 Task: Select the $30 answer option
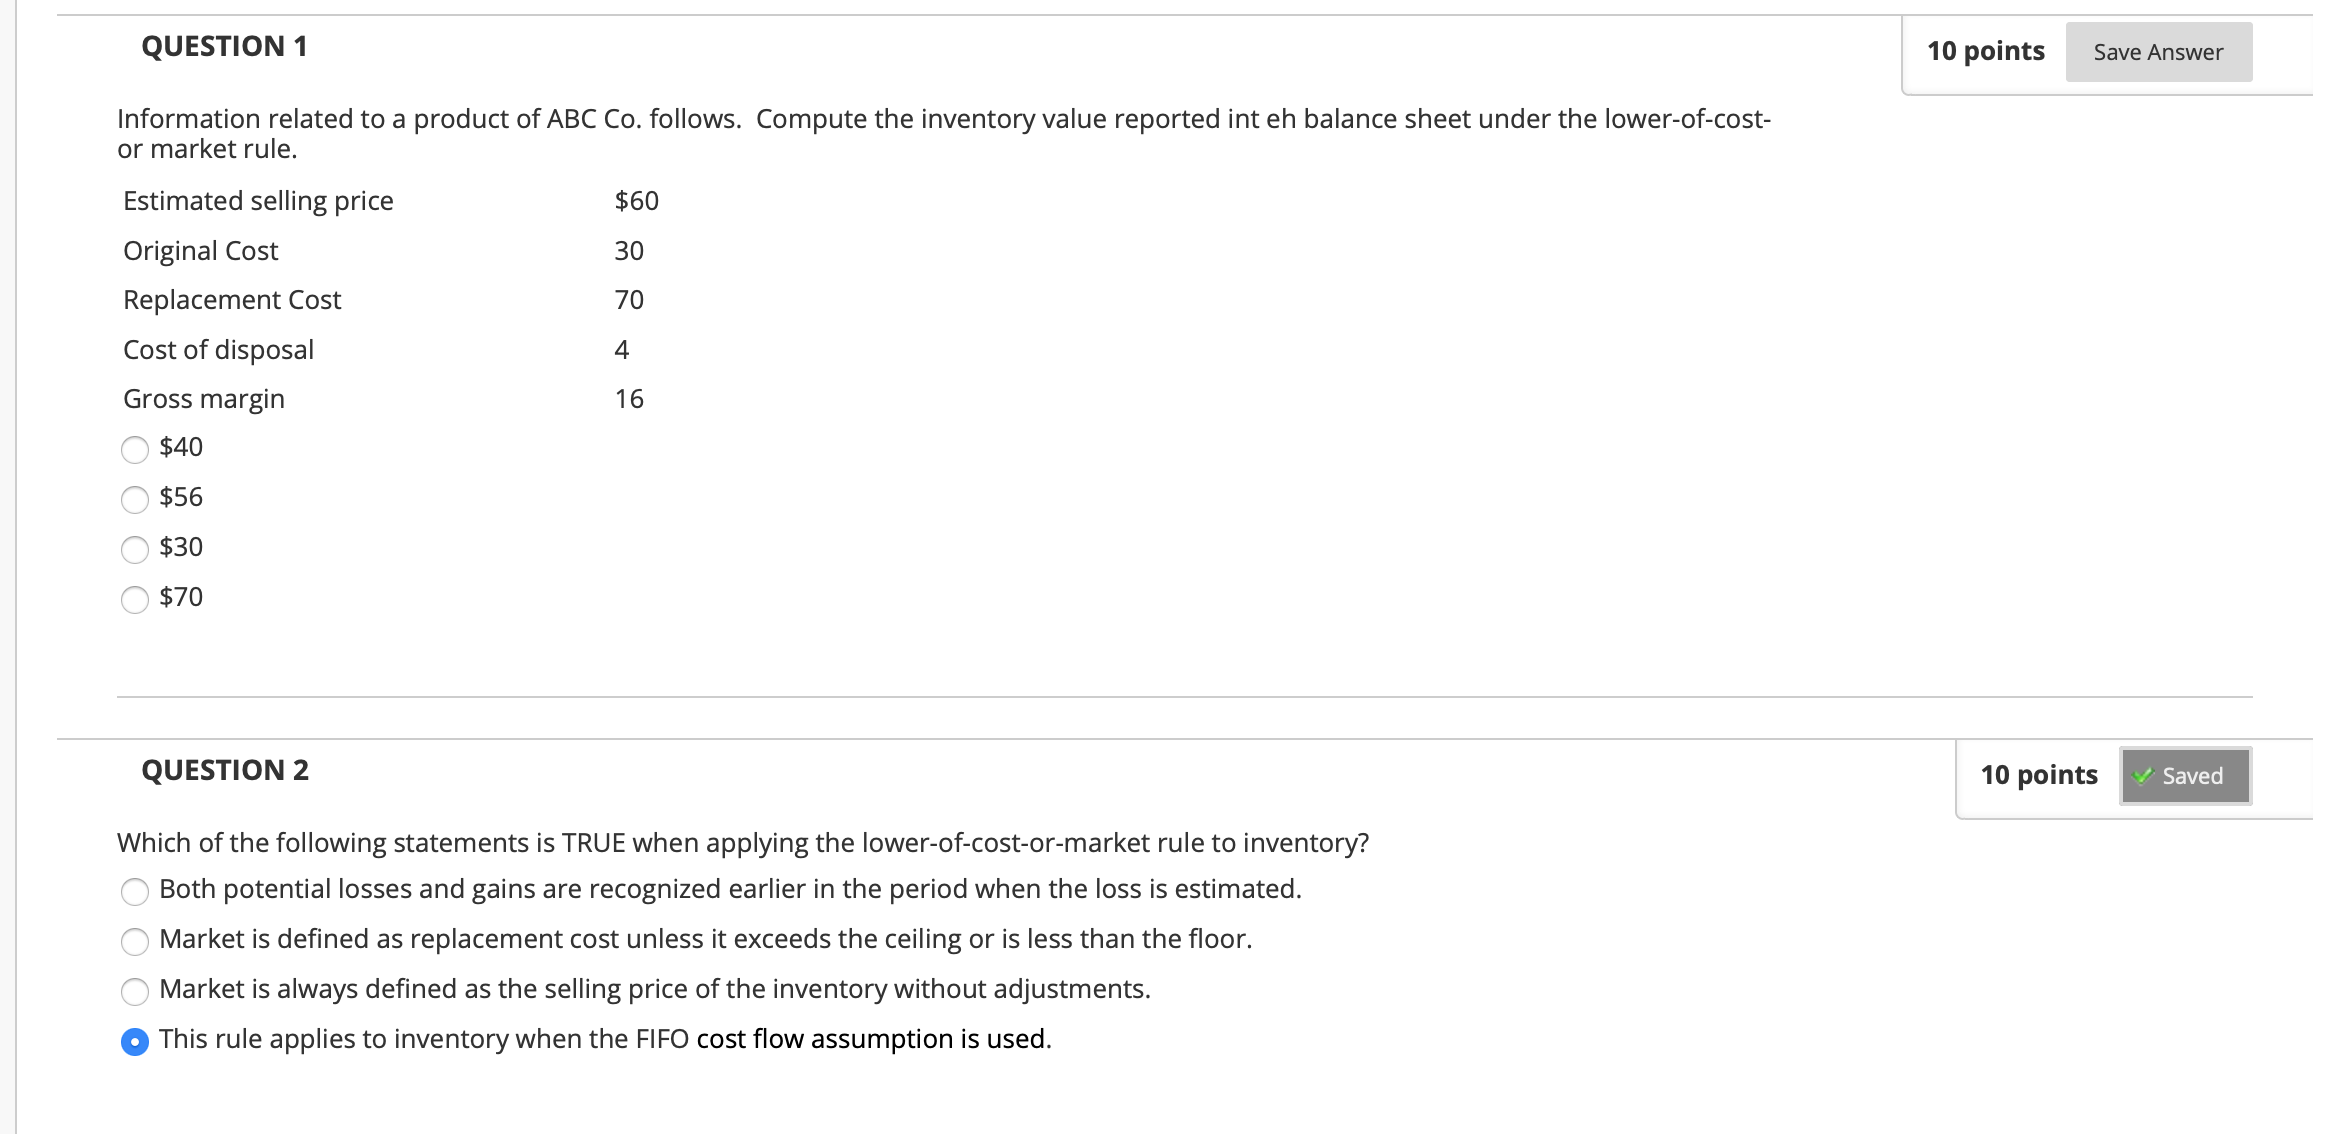tap(134, 548)
